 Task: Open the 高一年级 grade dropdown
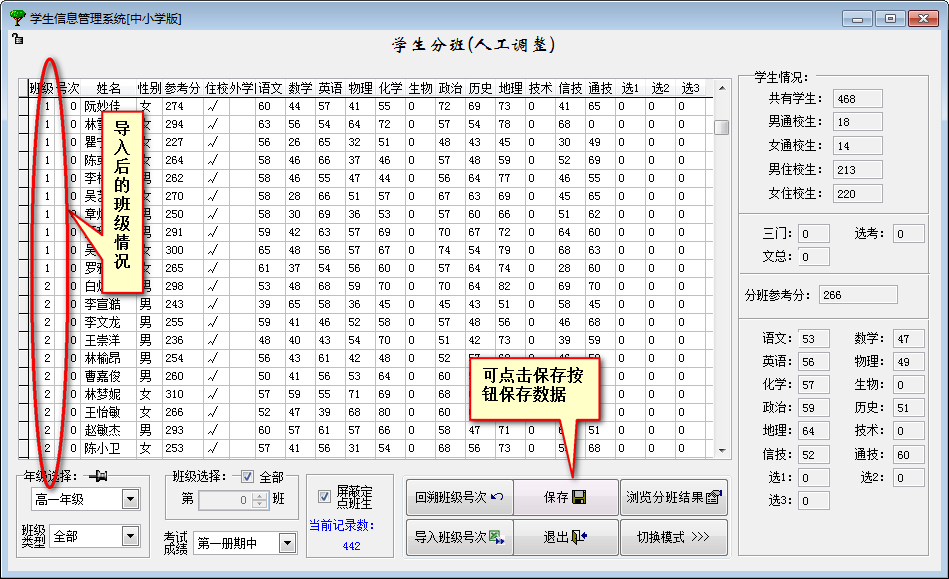coord(130,499)
